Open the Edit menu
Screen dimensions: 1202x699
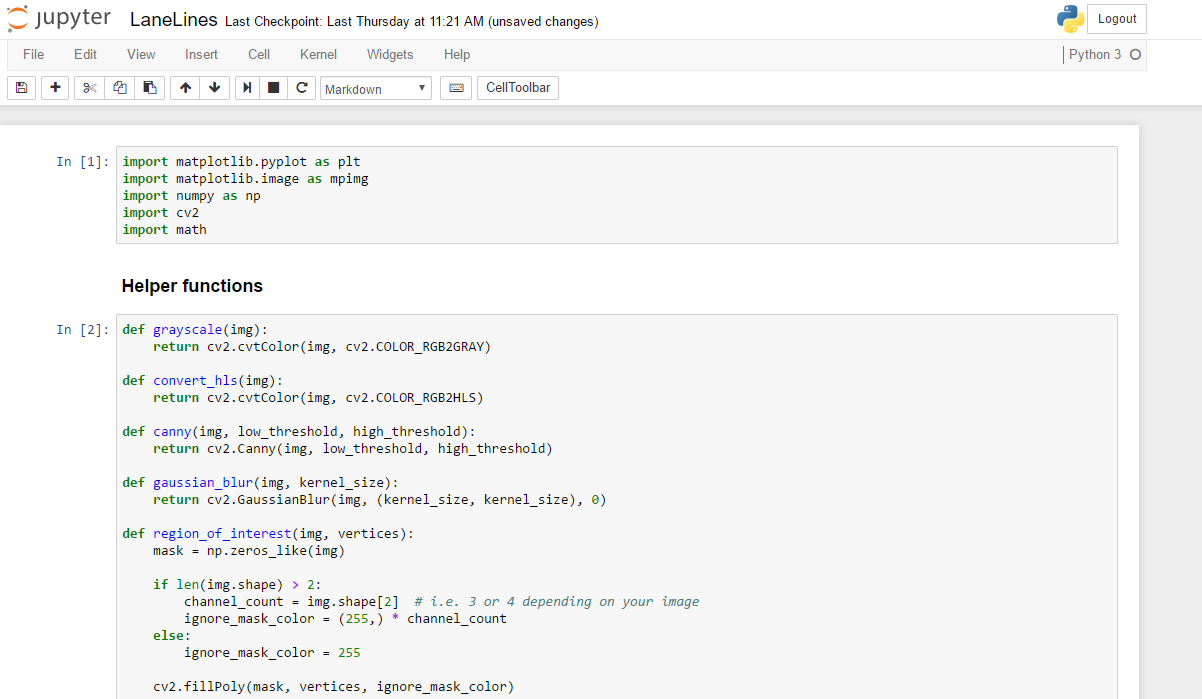85,54
